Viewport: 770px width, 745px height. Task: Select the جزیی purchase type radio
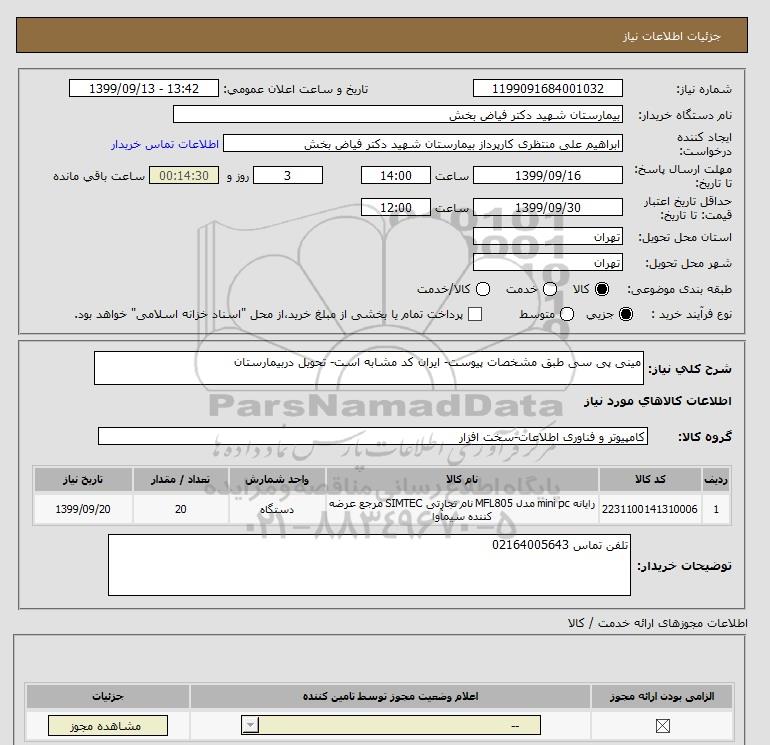626,314
